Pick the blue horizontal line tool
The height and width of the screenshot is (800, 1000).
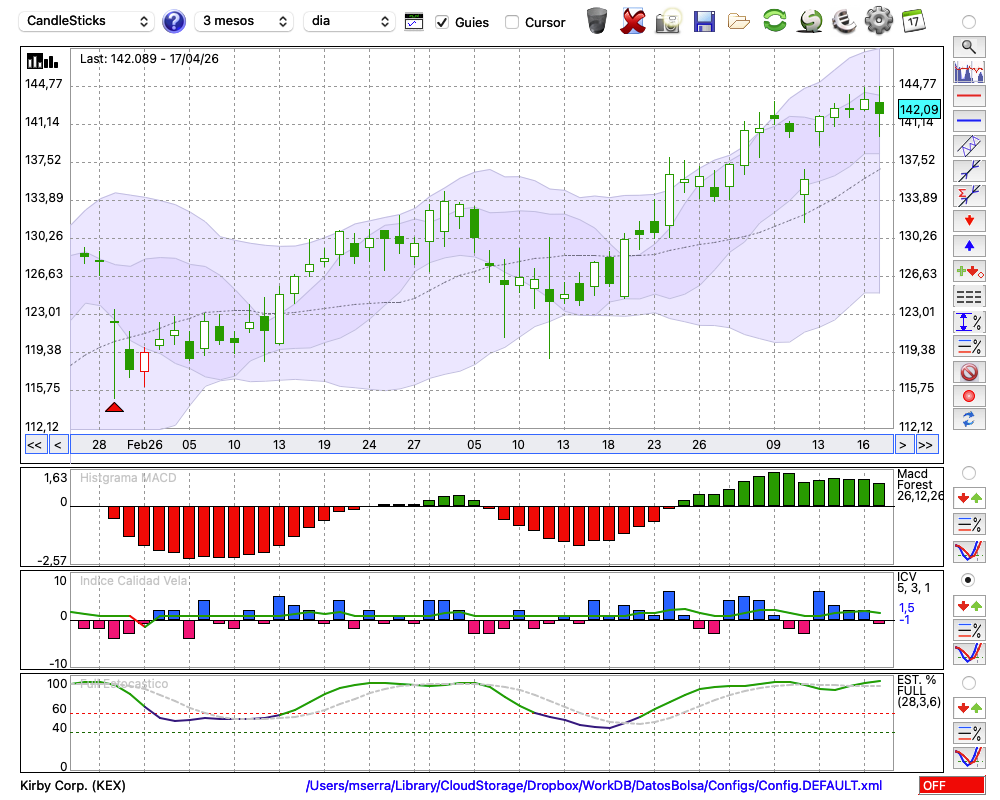point(969,121)
